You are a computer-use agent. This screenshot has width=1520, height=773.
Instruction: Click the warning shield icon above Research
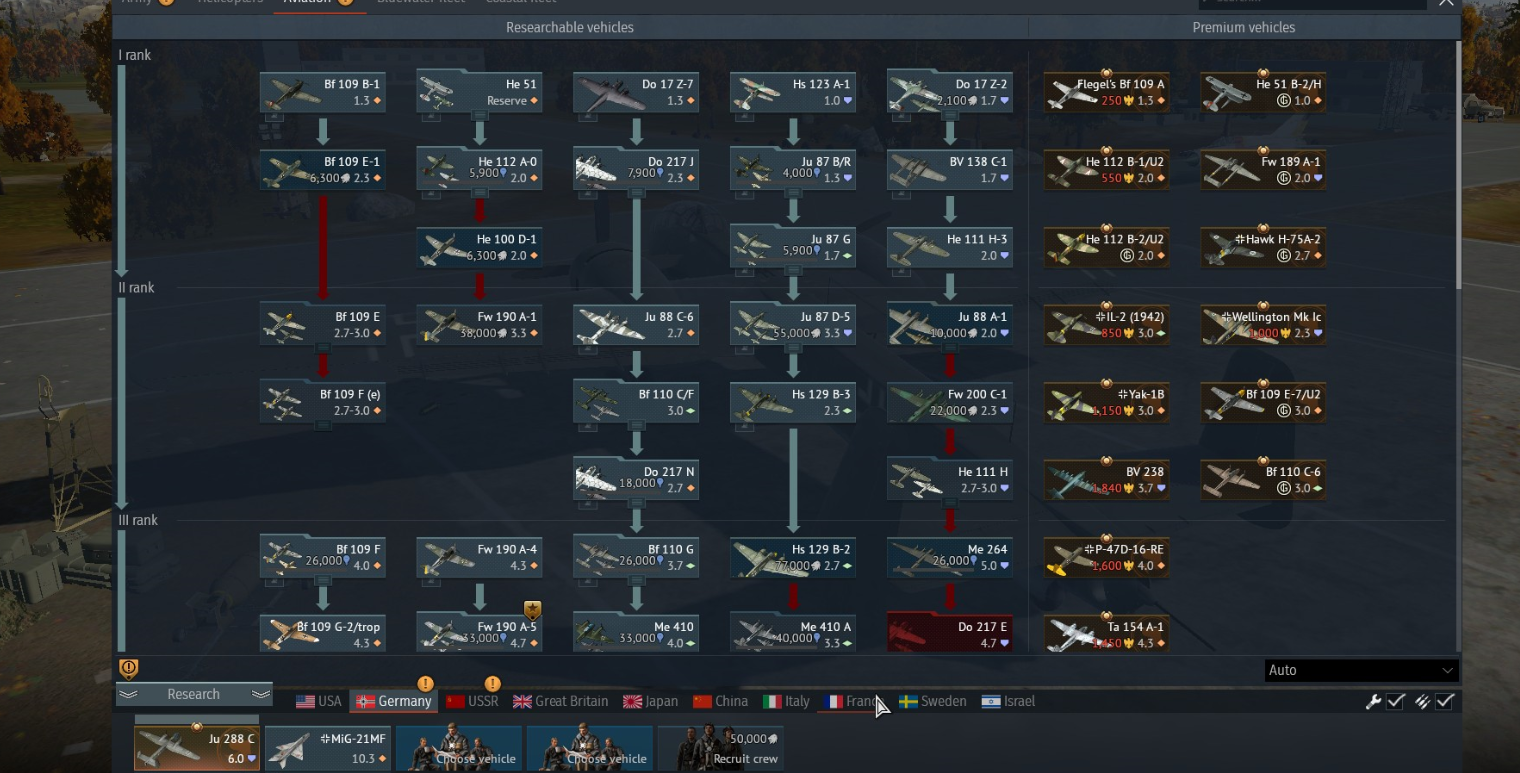(129, 669)
